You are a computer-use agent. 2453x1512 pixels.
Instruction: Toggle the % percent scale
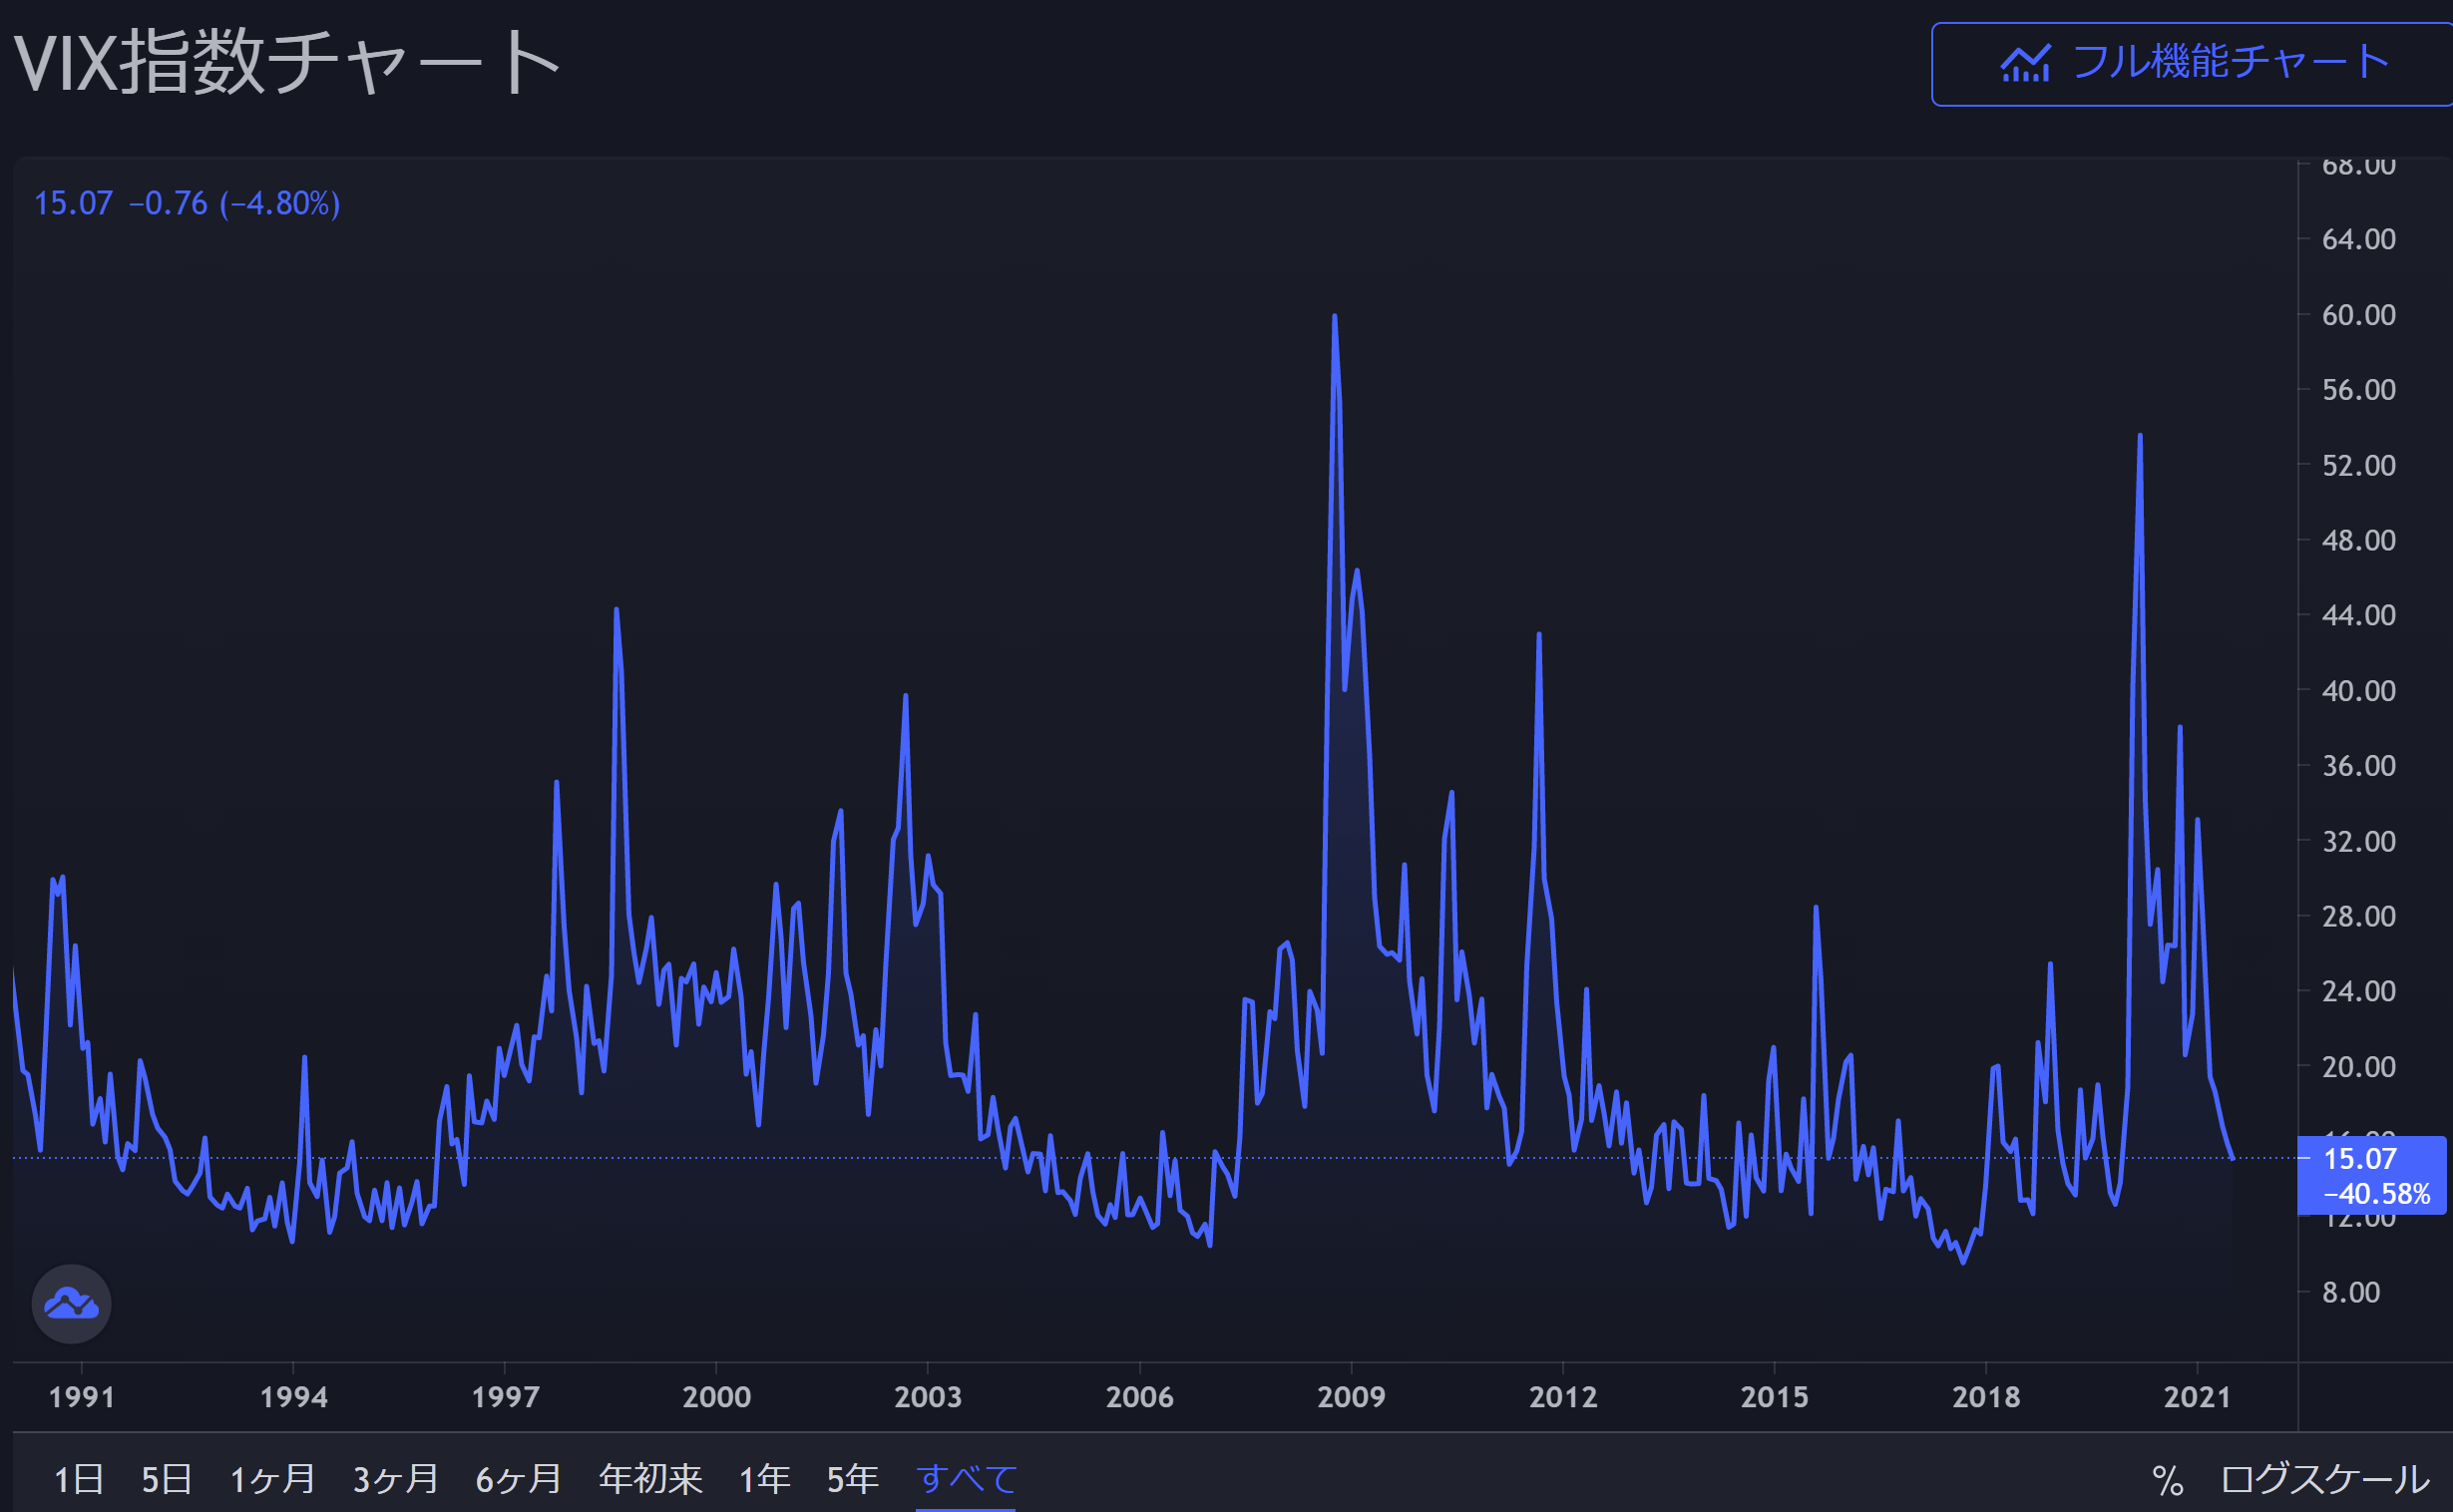tap(2167, 1480)
